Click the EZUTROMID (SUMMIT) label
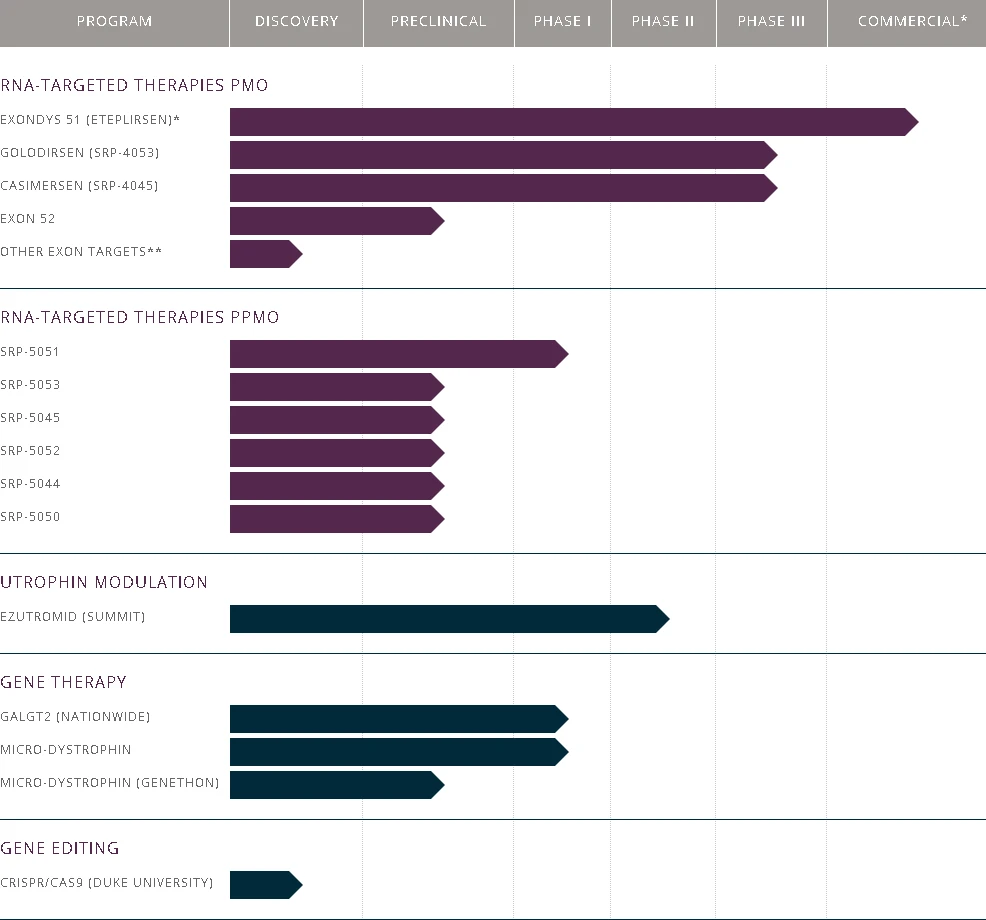Viewport: 986px width, 920px height. [73, 617]
